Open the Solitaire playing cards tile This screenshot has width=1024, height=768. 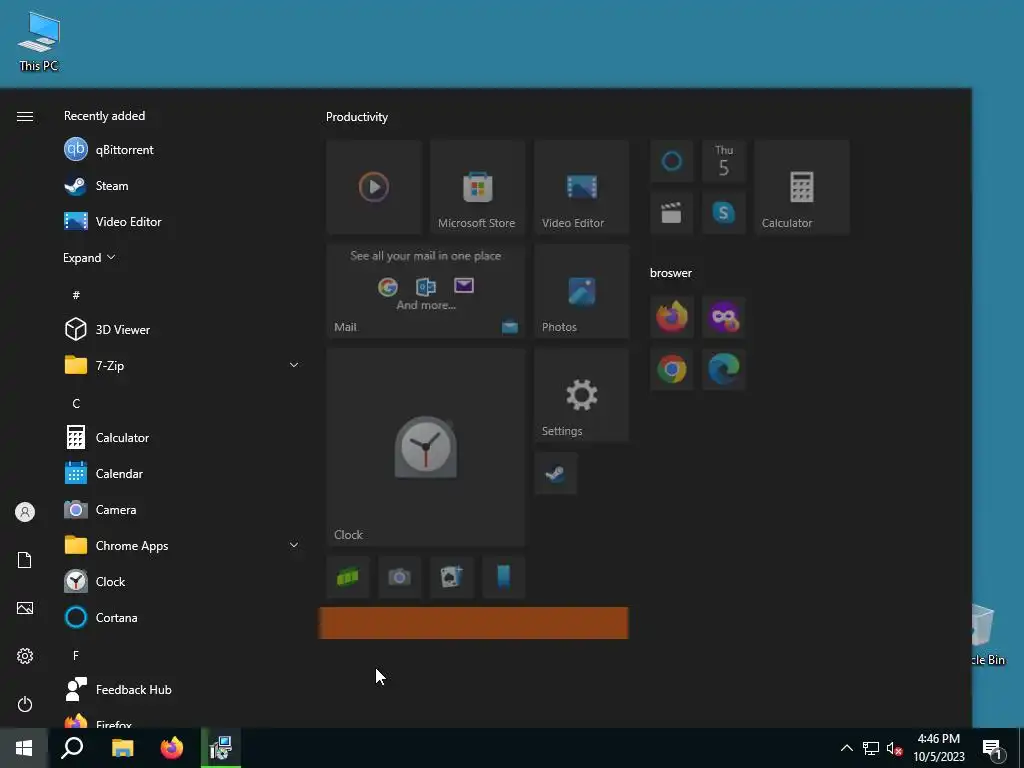point(452,577)
